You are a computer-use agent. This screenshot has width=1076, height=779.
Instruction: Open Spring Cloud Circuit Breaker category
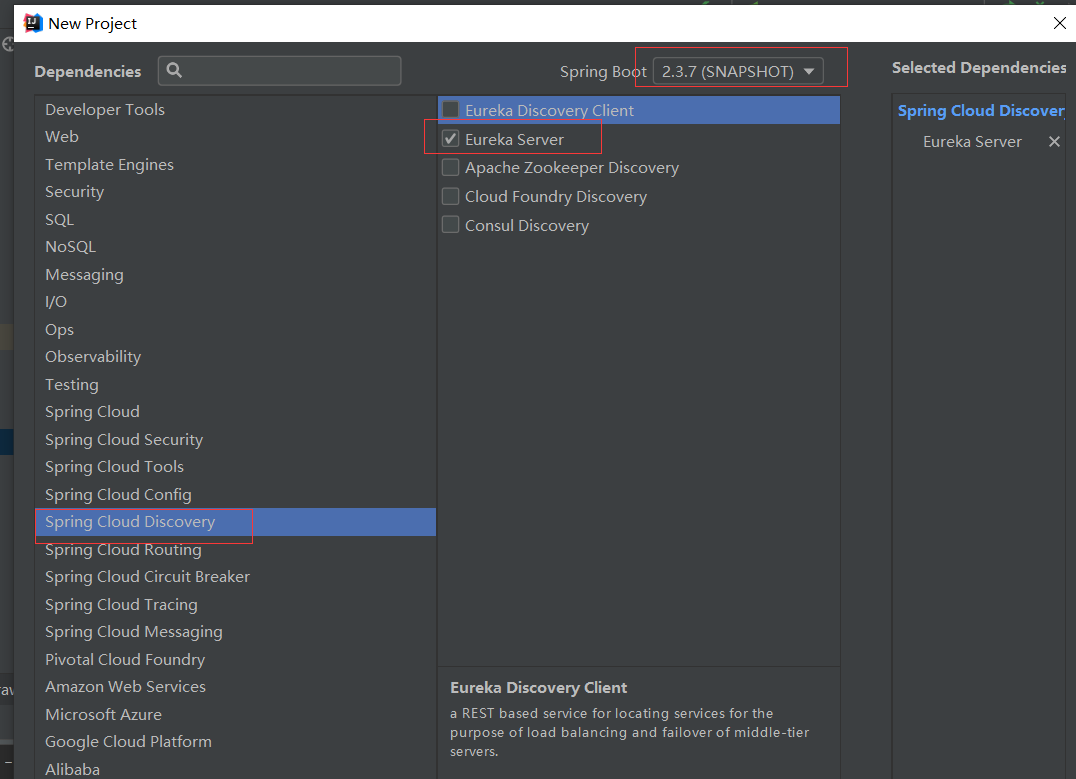tap(235, 577)
